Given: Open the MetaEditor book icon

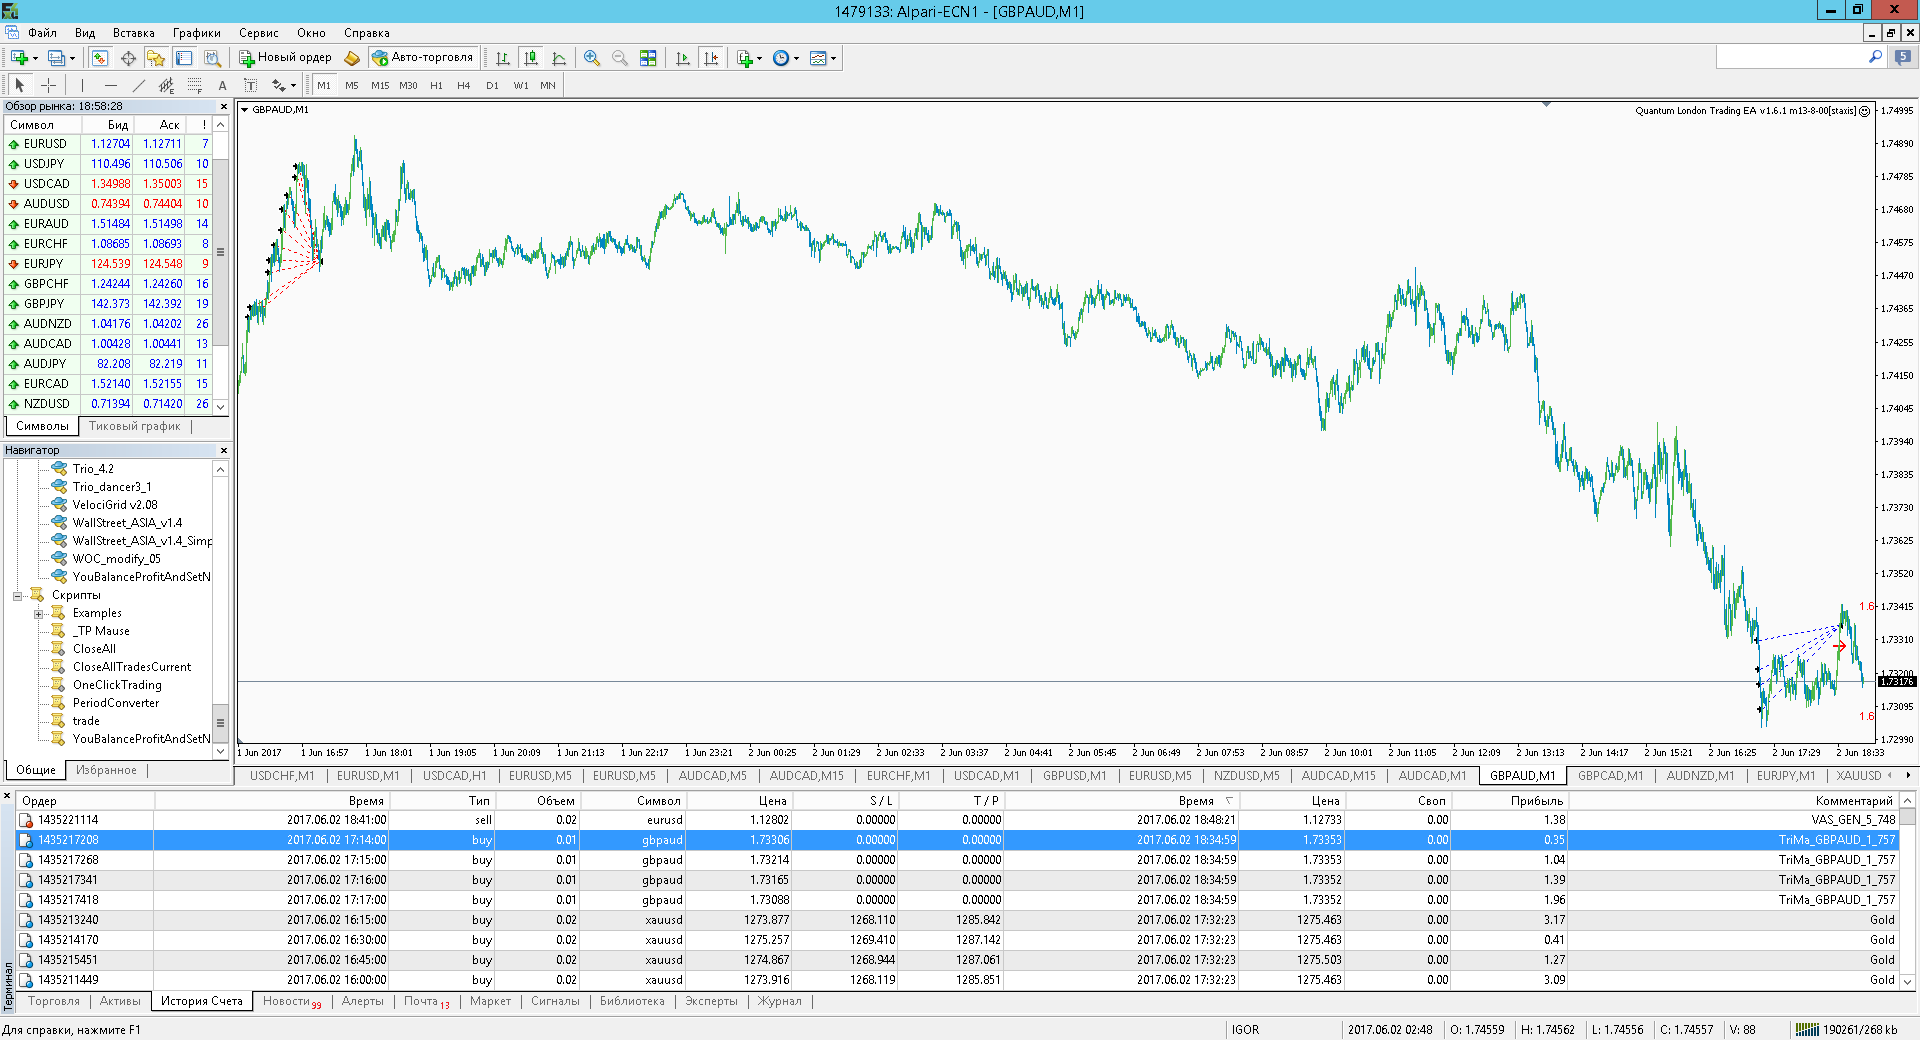Looking at the screenshot, I should (x=351, y=58).
